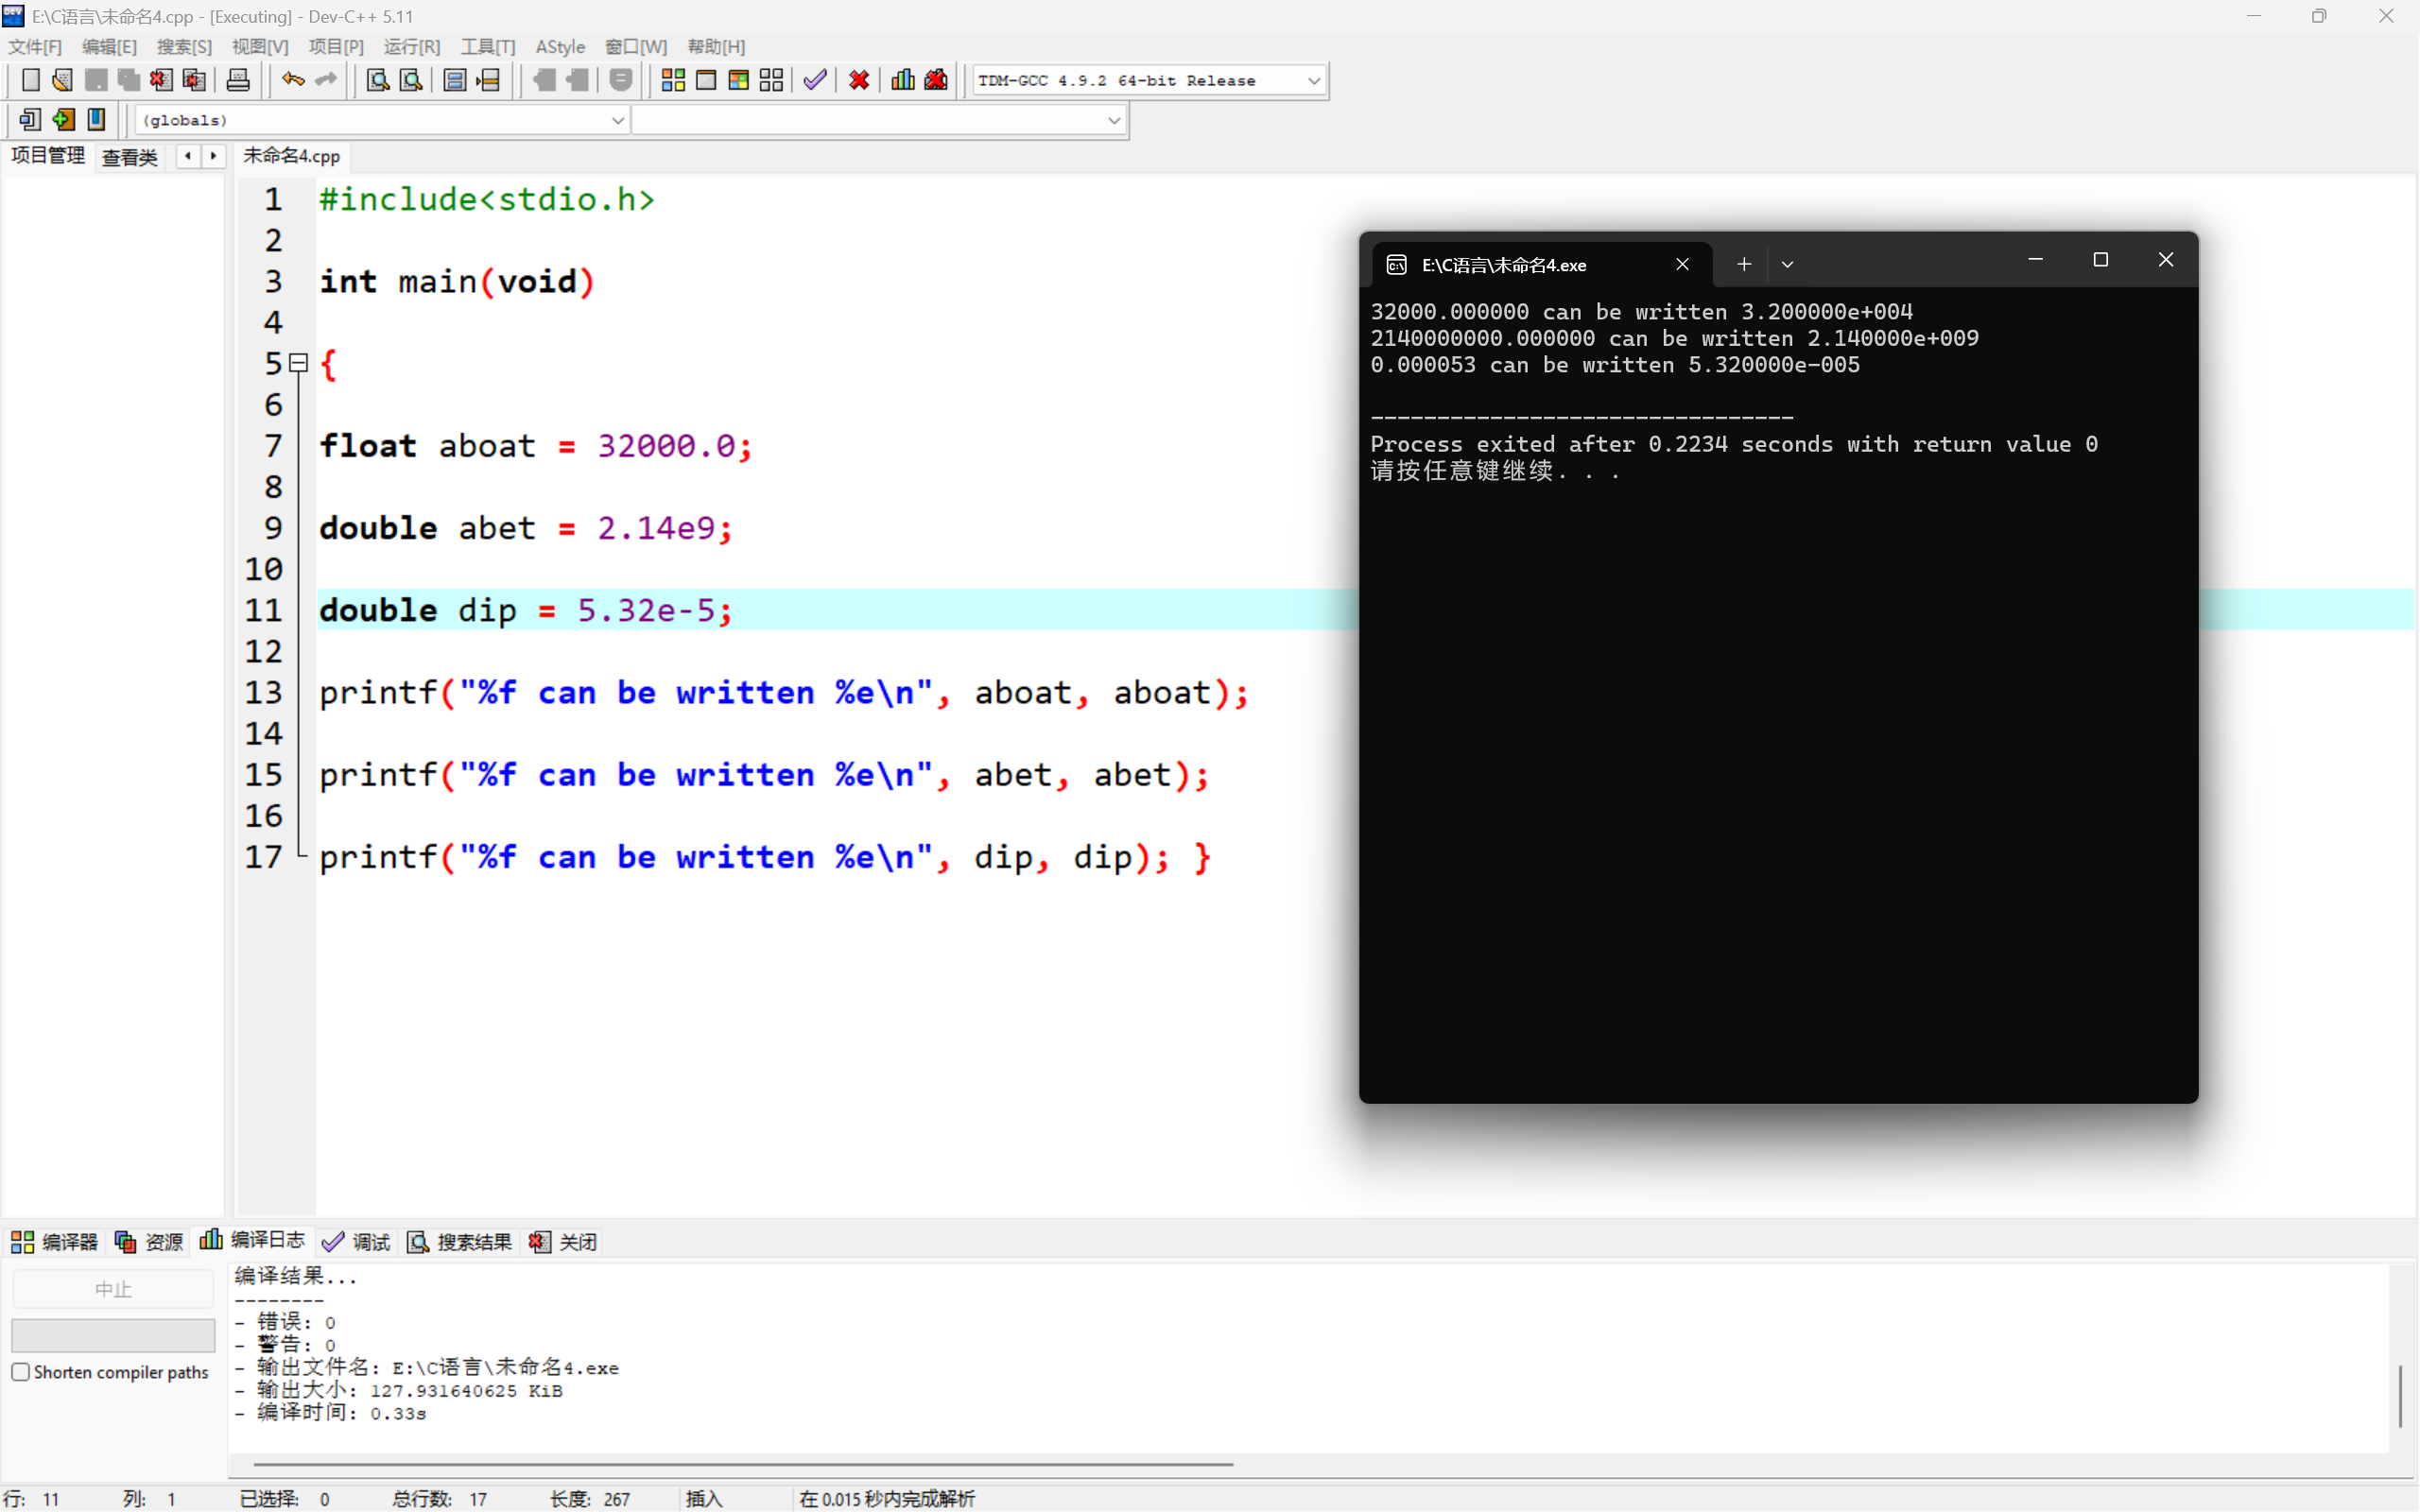Click the New file toolbar icon
2420x1512 pixels.
[30, 80]
